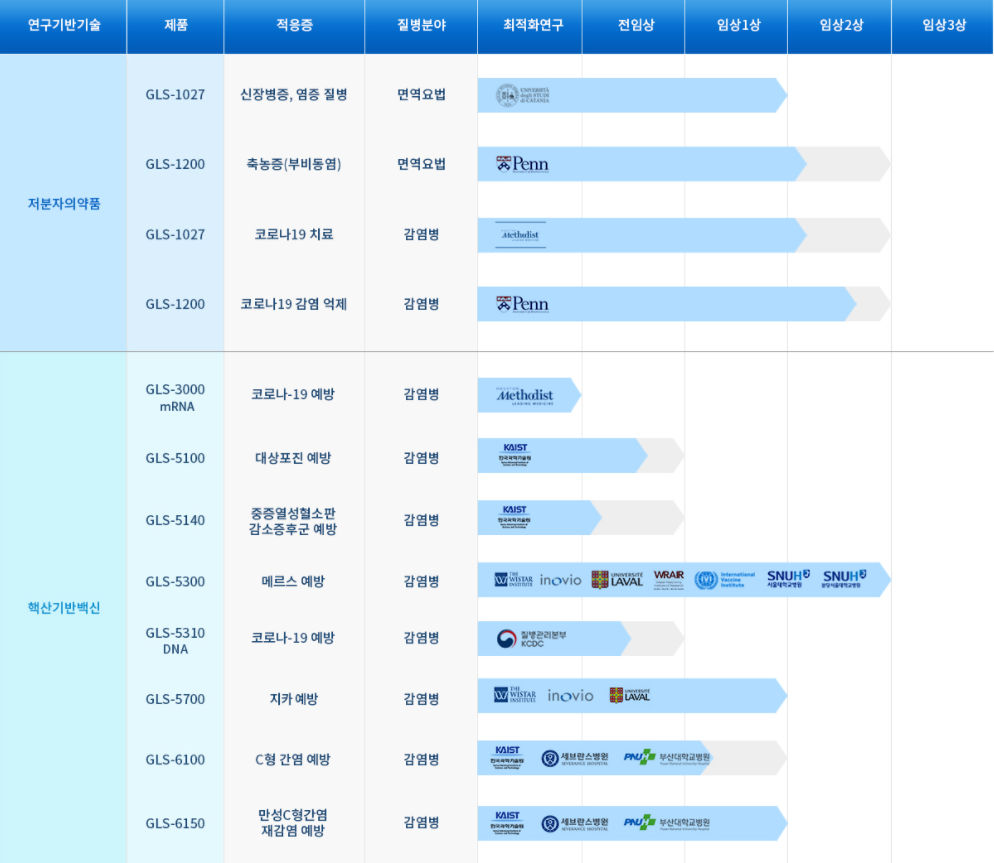994x863 pixels.
Task: Click GLS-1027 in 코로나19 치료 row
Action: point(175,235)
